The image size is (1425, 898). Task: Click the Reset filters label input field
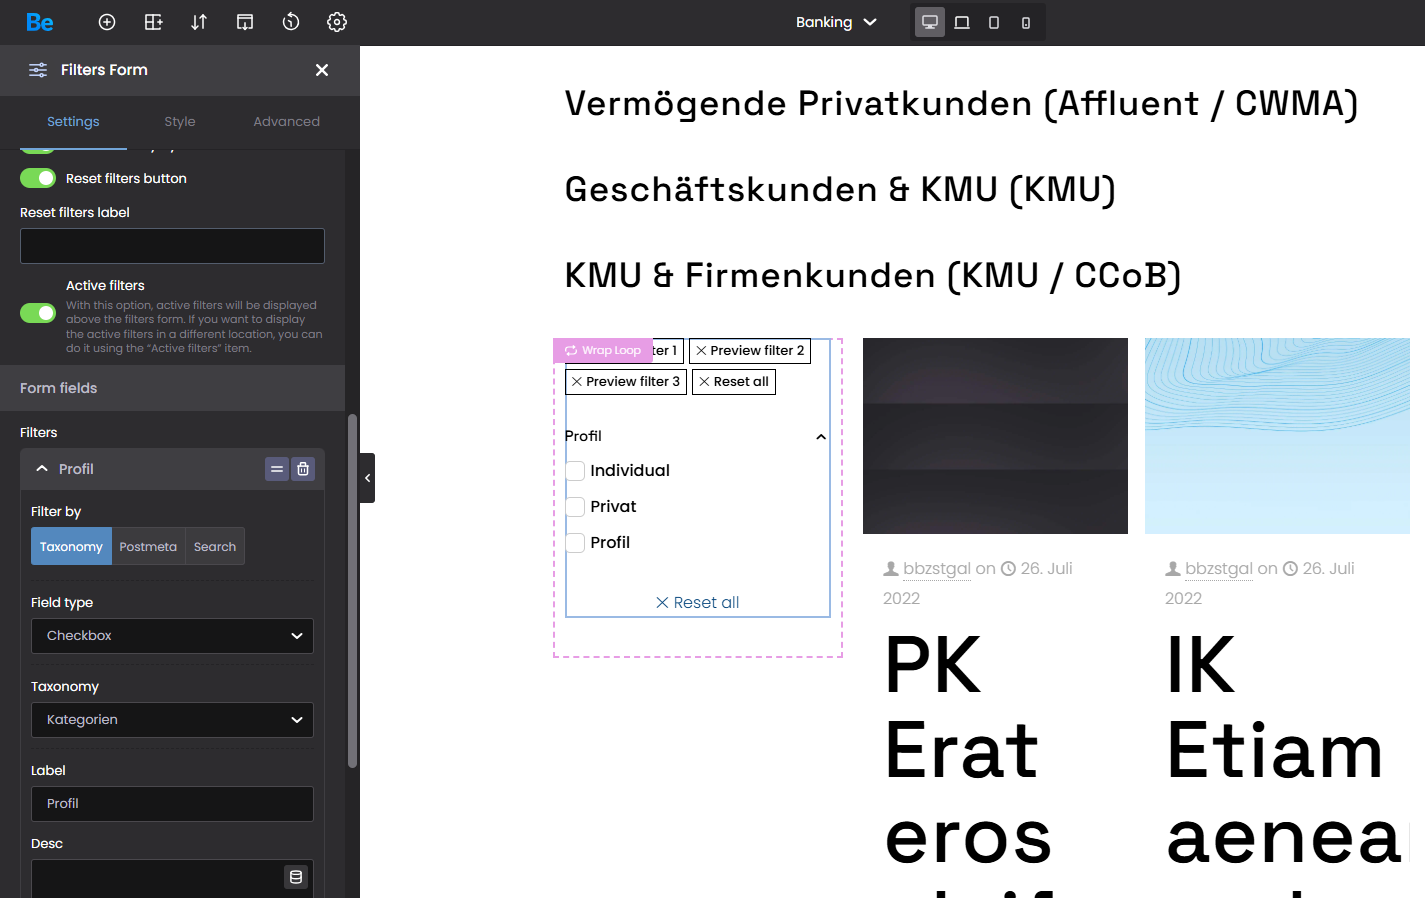172,246
